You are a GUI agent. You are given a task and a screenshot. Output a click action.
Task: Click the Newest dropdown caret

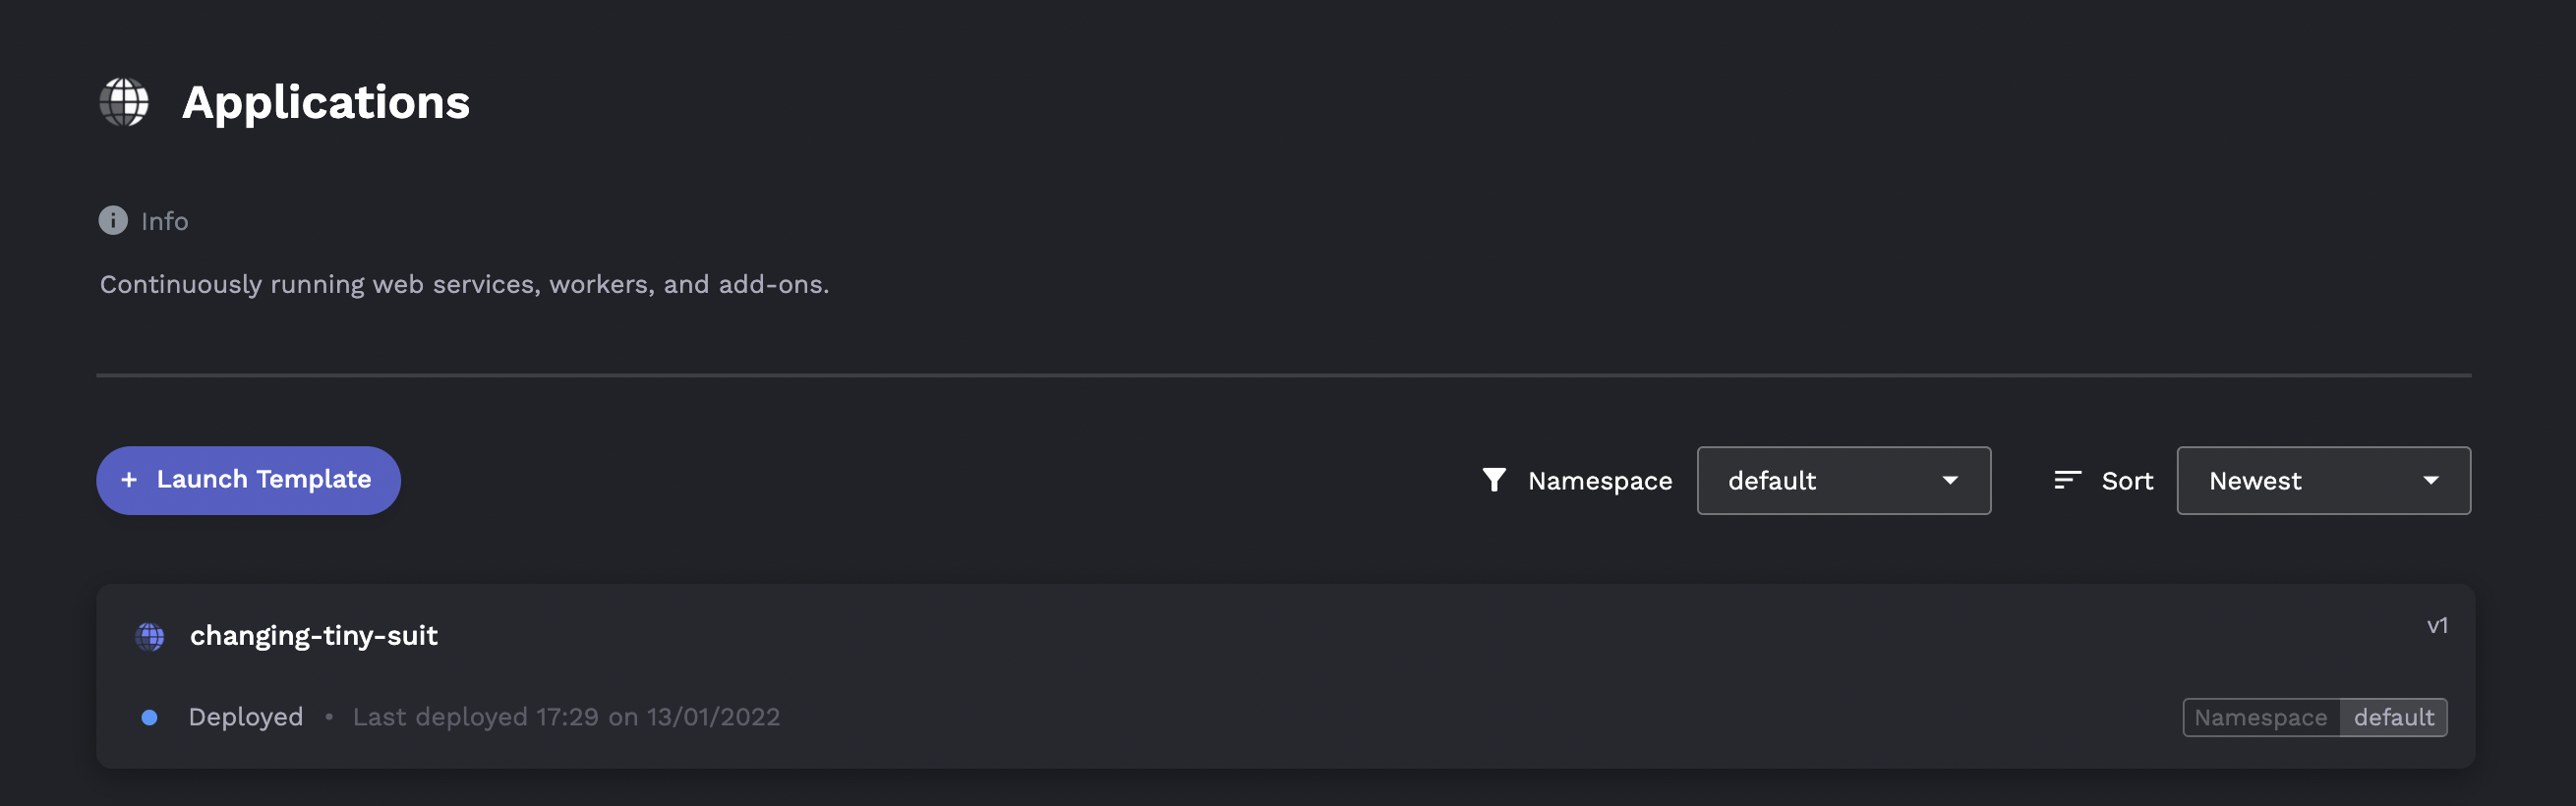point(2430,480)
